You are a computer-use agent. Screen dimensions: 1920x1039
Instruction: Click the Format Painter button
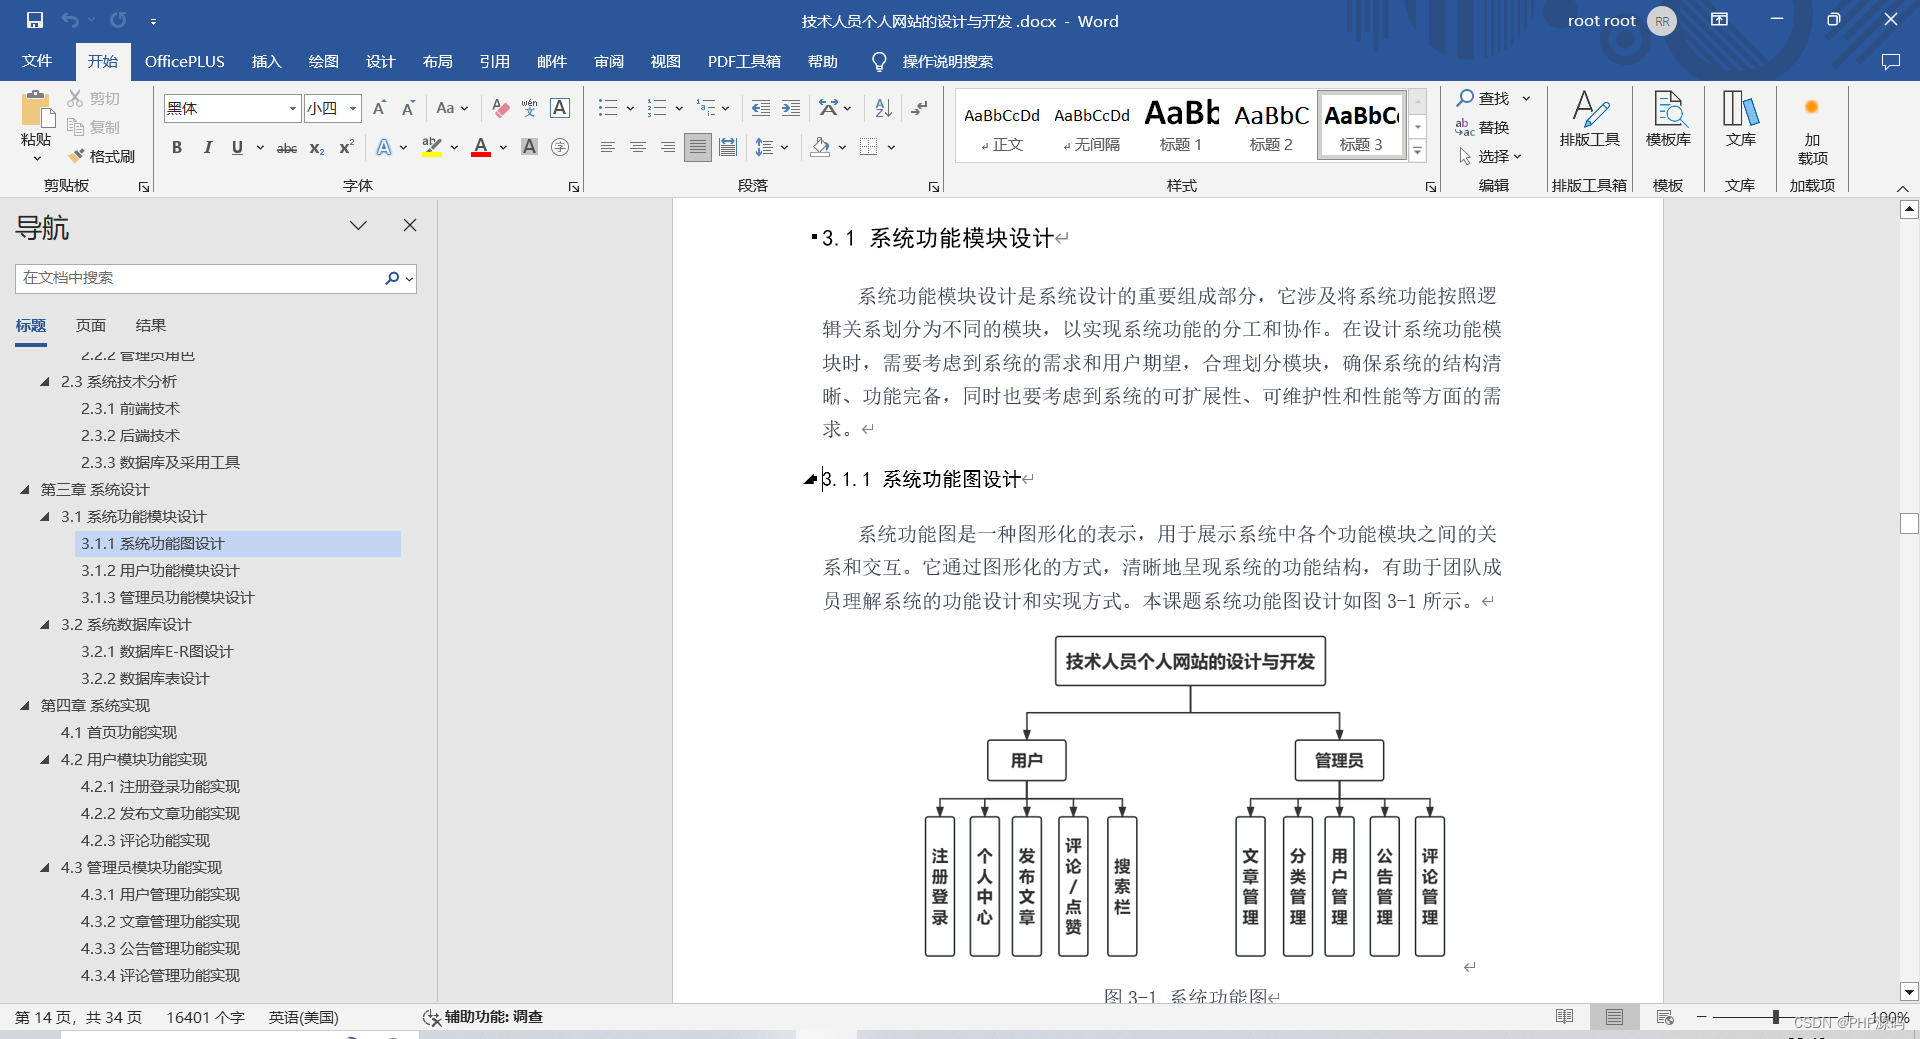[101, 156]
